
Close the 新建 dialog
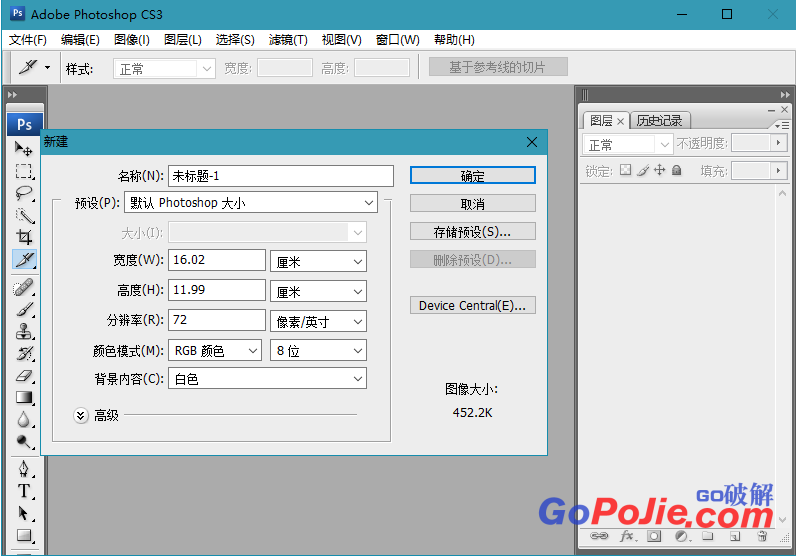pos(532,142)
